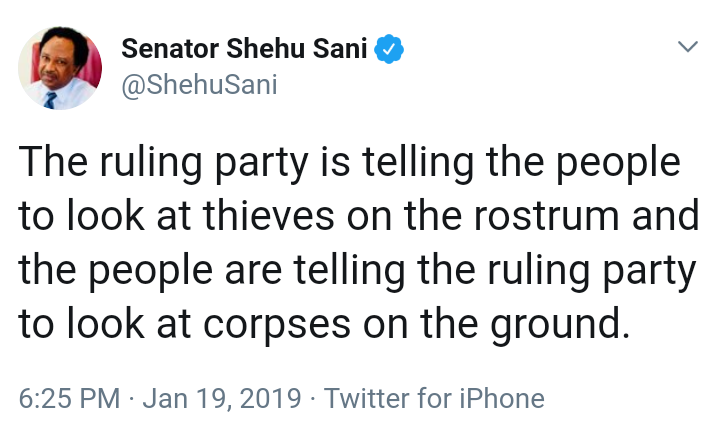Select the Jan 19, 2019 date
Image resolution: width=720 pixels, height=439 pixels.
[x=222, y=399]
